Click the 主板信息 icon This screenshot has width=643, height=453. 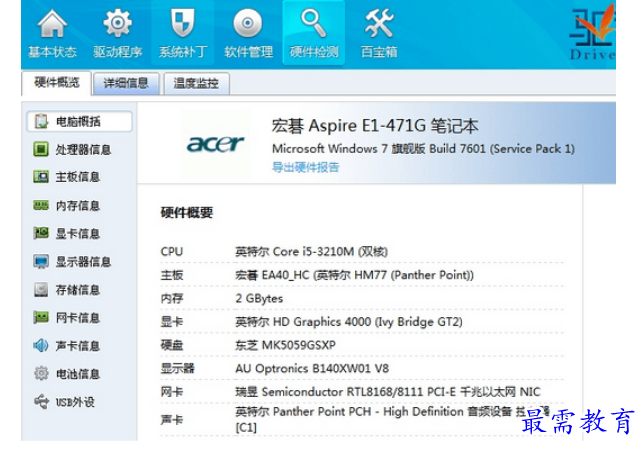tap(41, 177)
